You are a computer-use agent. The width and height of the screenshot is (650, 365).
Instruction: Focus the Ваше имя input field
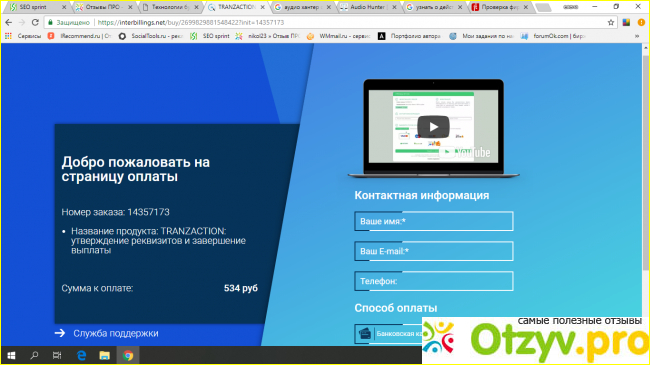pos(434,221)
